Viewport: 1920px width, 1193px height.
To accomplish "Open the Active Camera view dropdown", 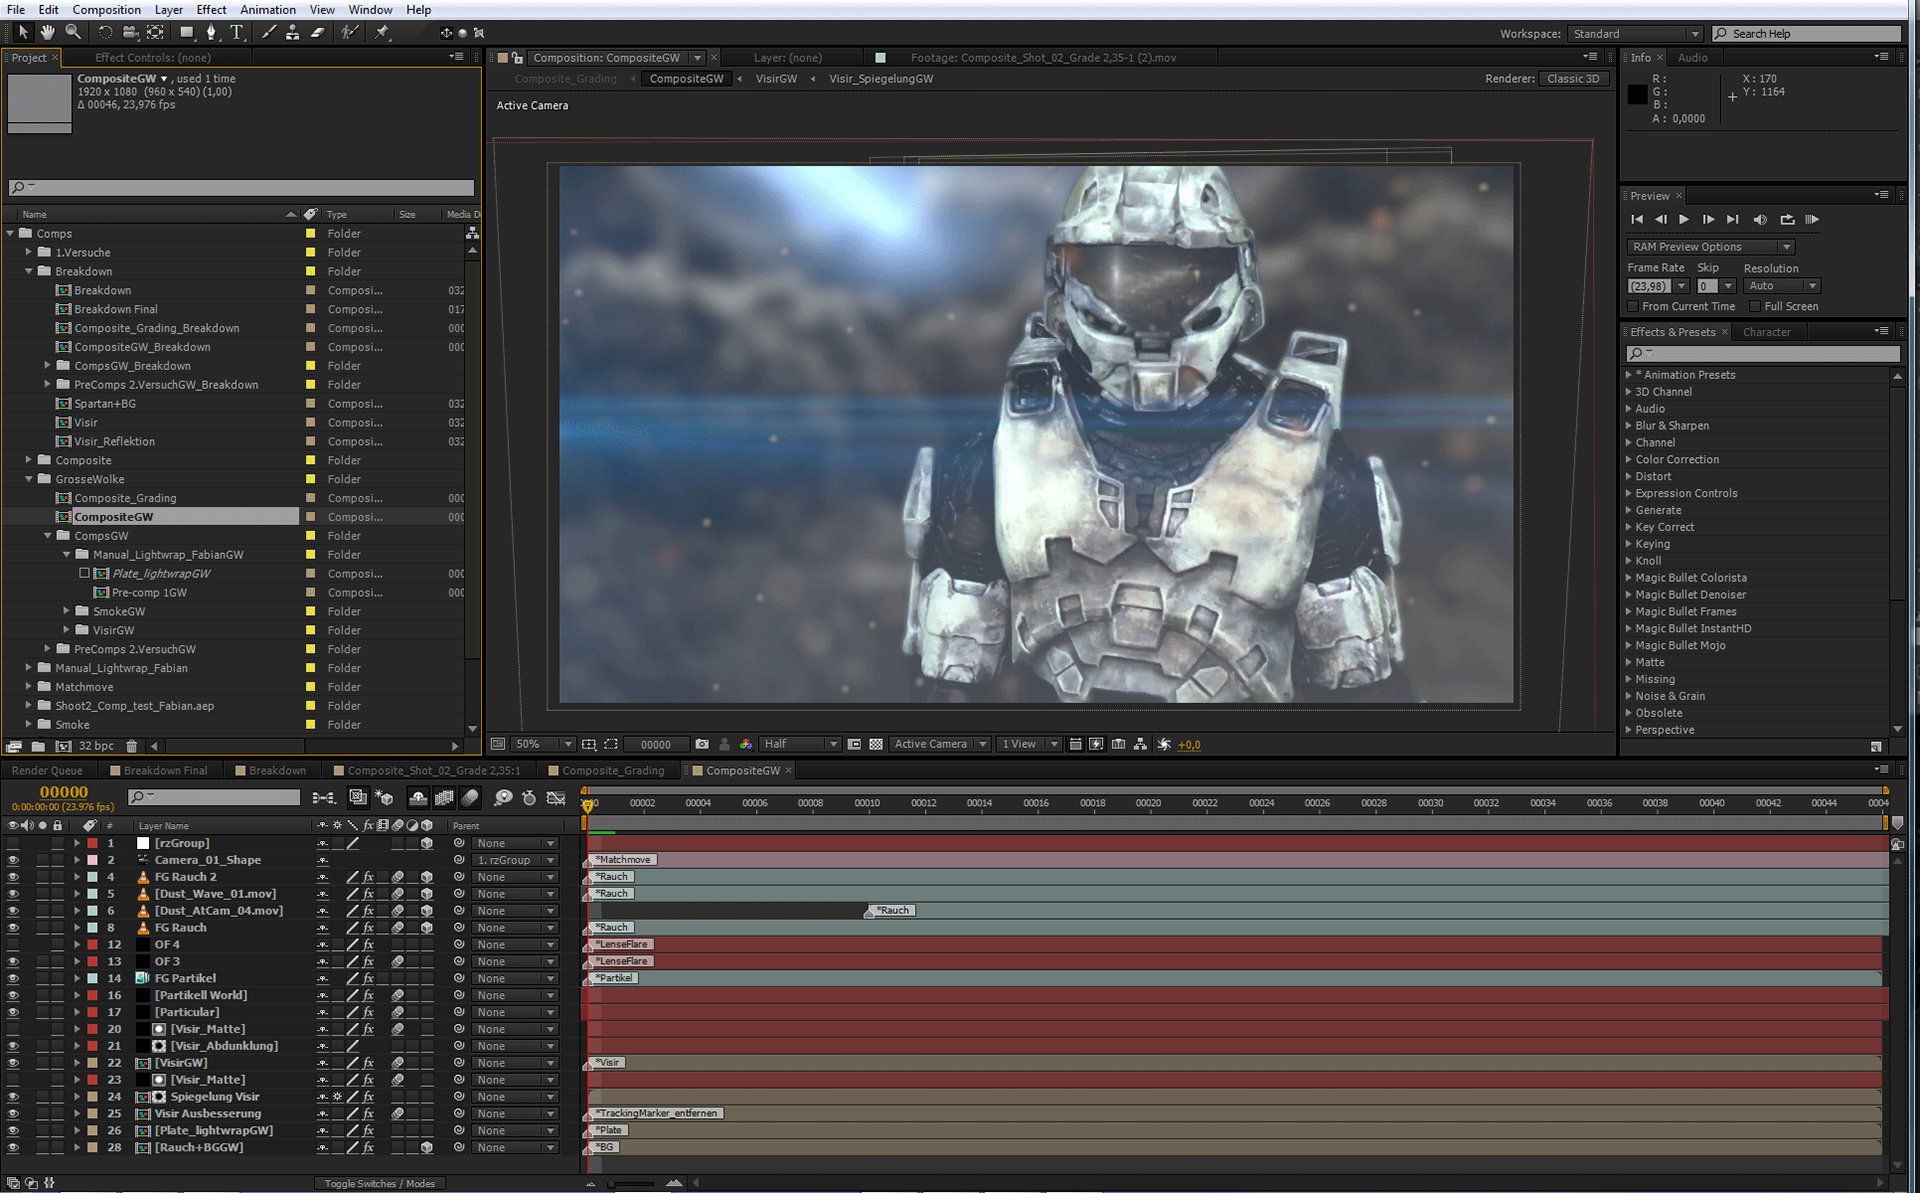I will point(939,744).
